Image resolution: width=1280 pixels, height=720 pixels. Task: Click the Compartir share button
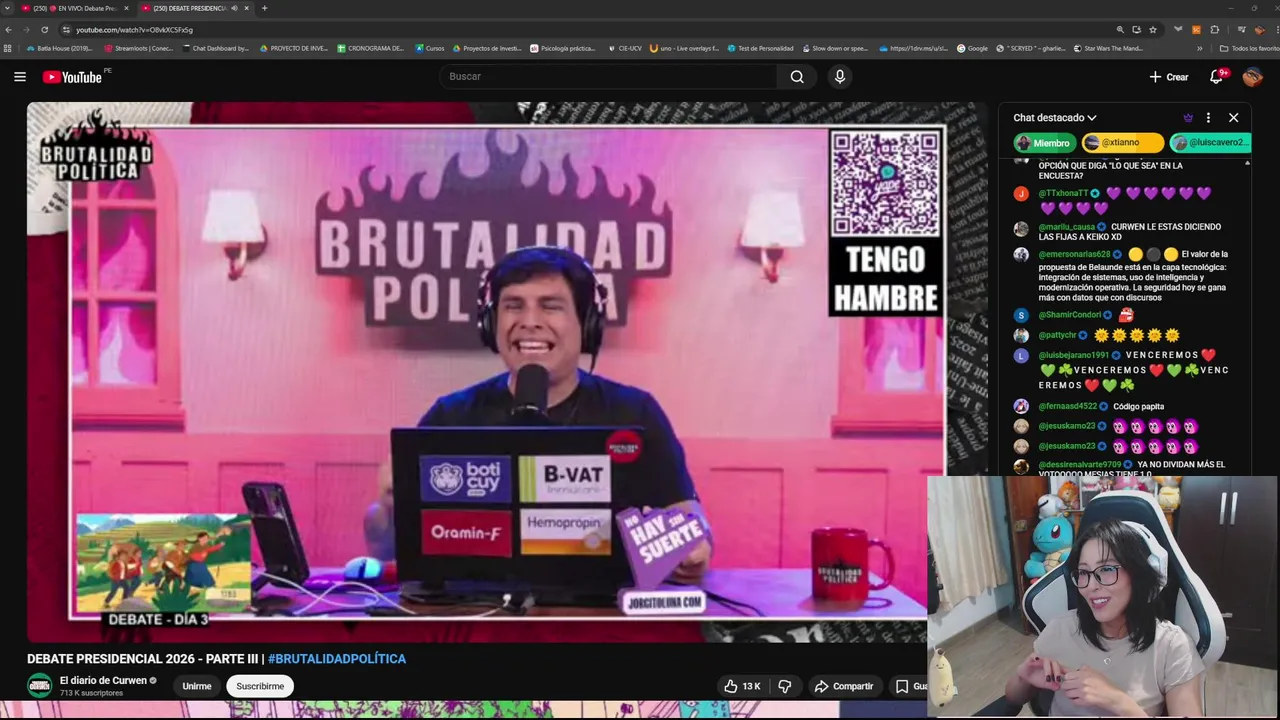pos(844,686)
